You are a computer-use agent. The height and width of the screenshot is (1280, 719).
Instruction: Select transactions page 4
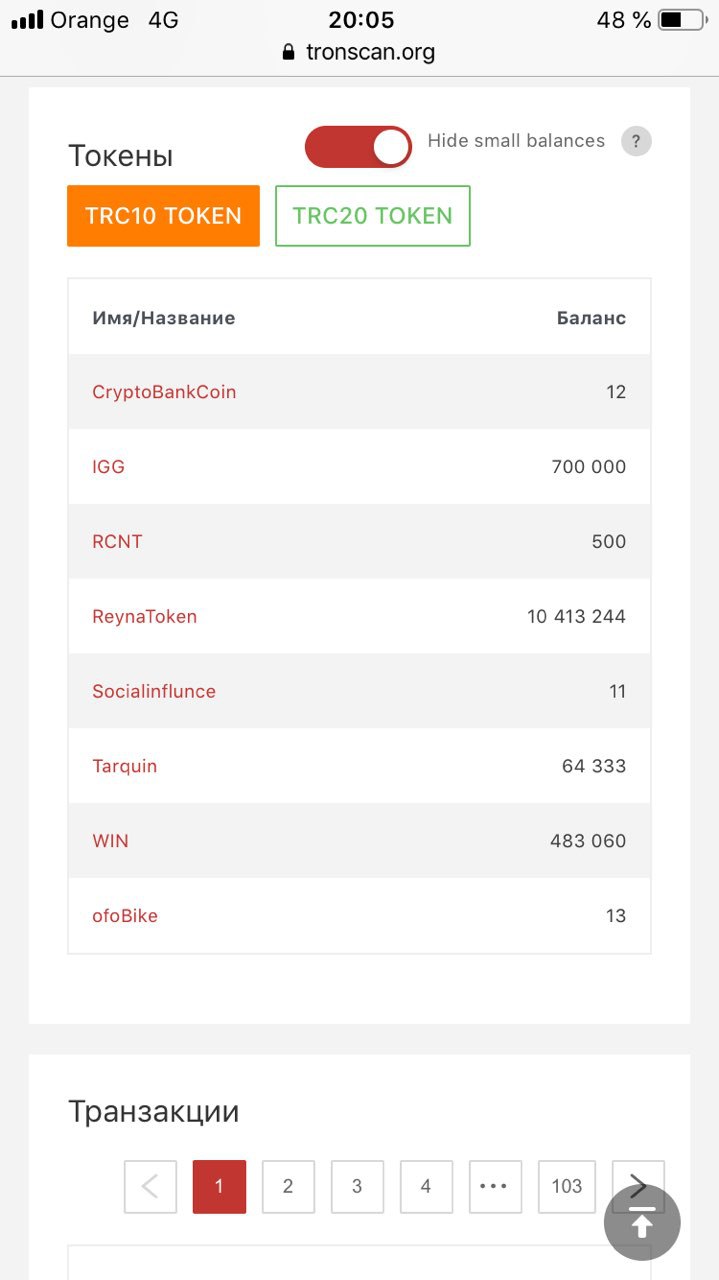(426, 1187)
